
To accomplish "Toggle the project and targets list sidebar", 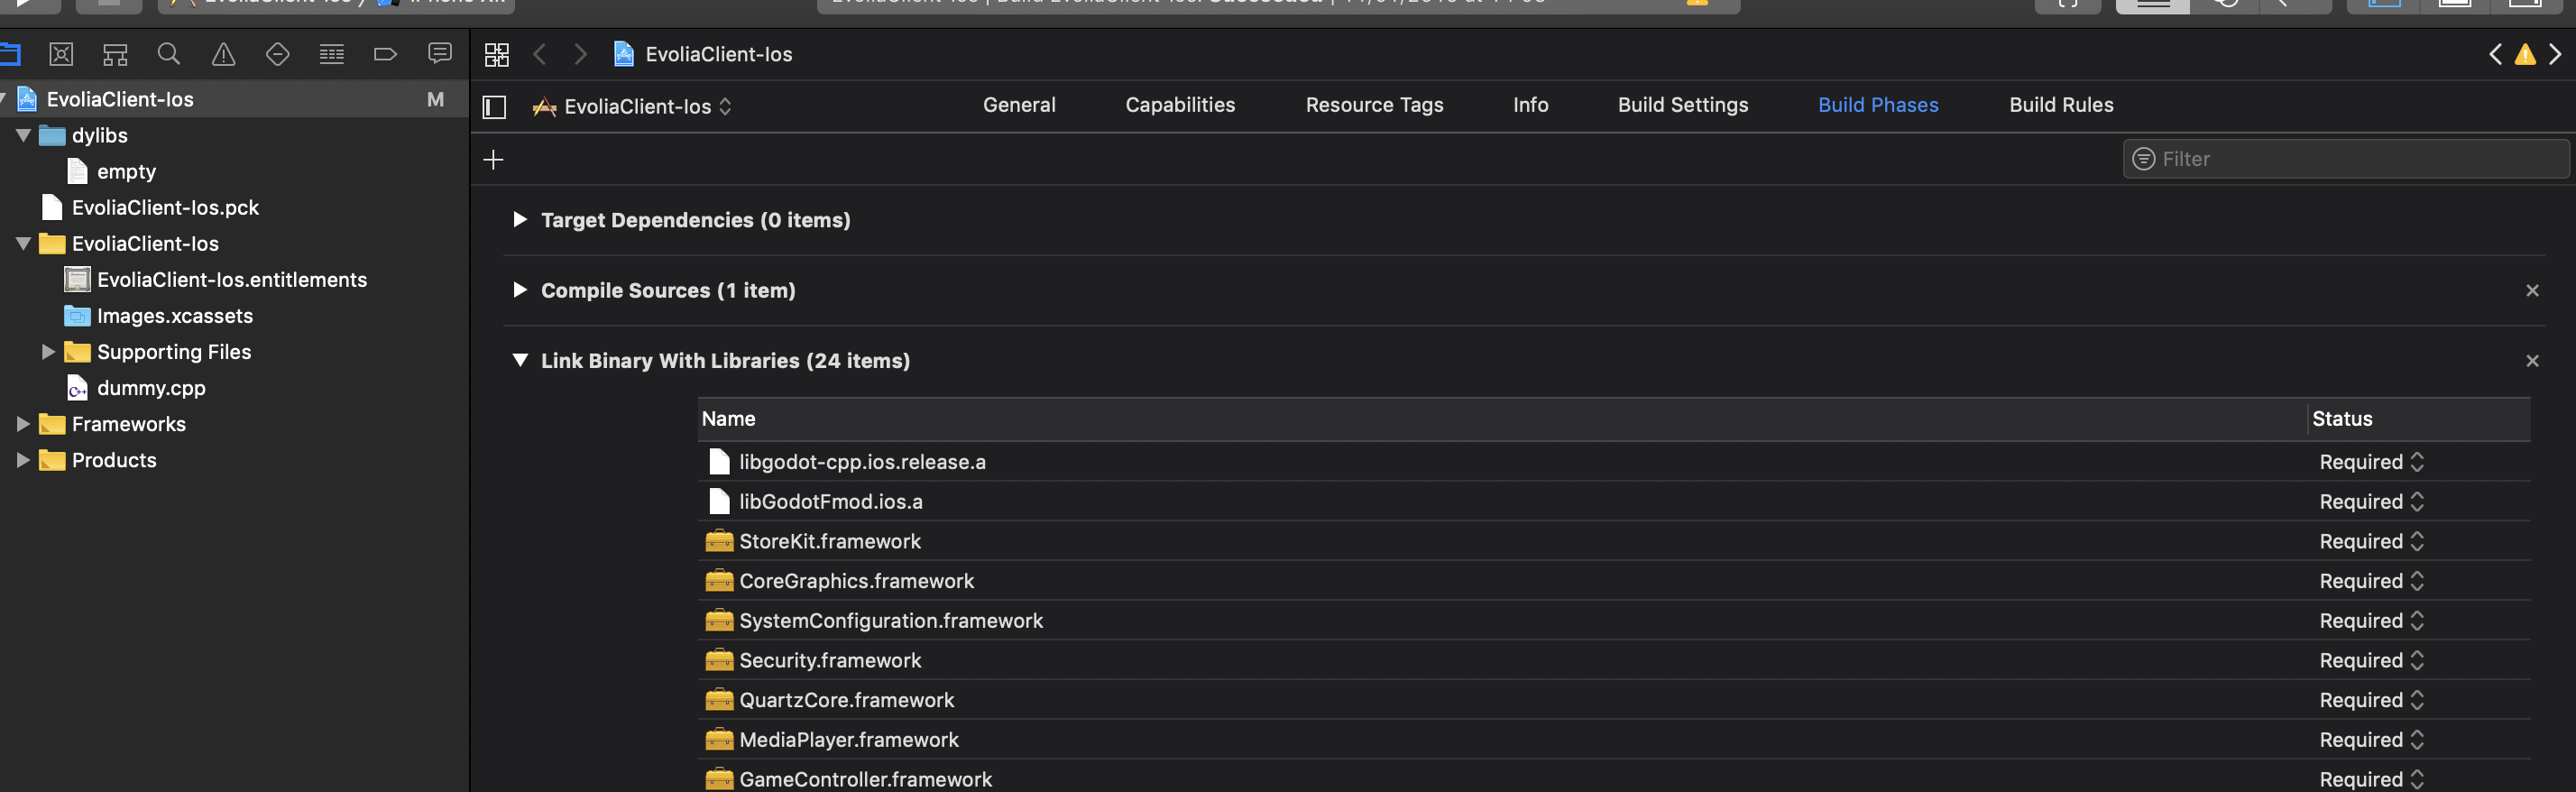I will 494,107.
